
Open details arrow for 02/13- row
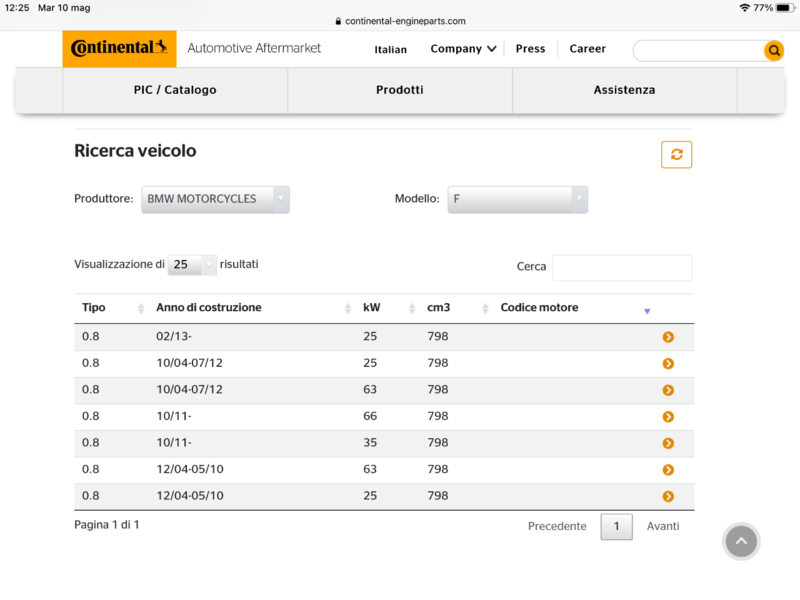(668, 337)
